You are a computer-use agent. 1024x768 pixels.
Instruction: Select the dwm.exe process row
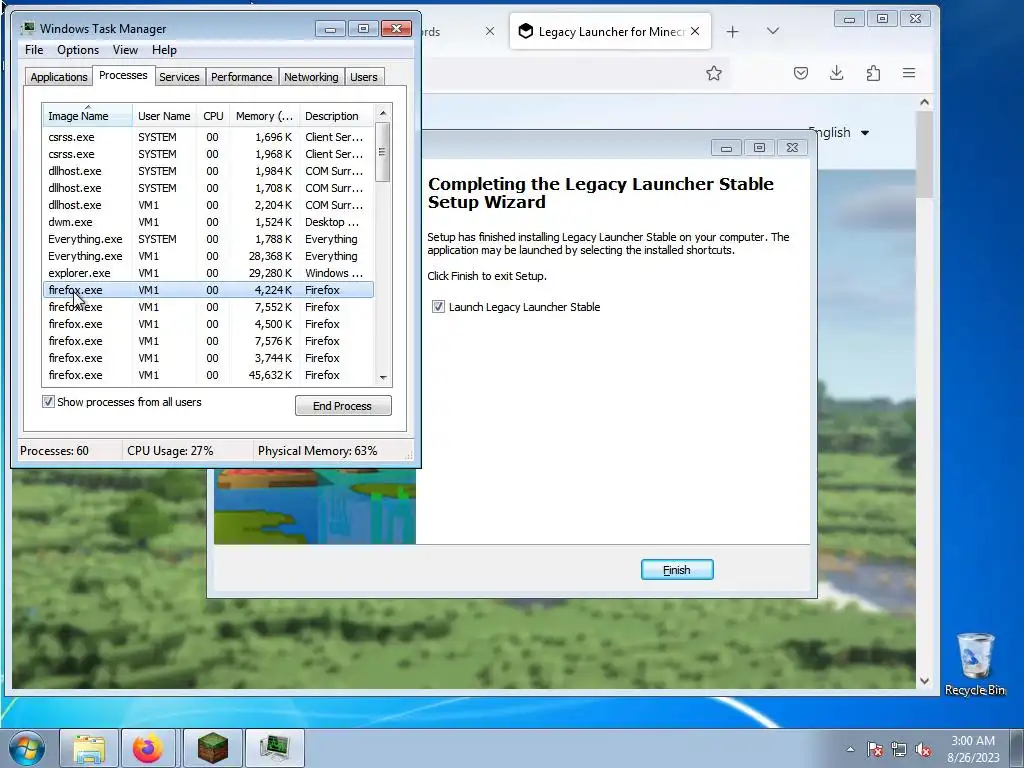point(208,222)
